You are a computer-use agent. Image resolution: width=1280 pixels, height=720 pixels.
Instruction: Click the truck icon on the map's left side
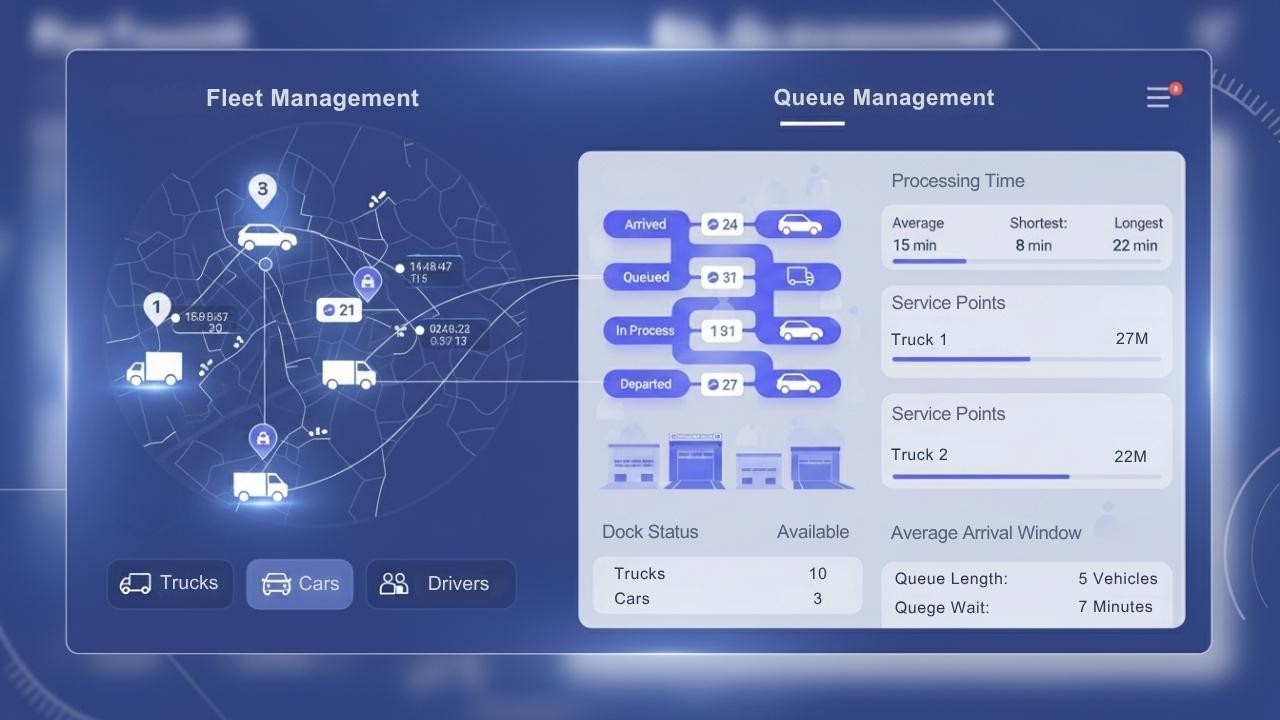[x=155, y=370]
